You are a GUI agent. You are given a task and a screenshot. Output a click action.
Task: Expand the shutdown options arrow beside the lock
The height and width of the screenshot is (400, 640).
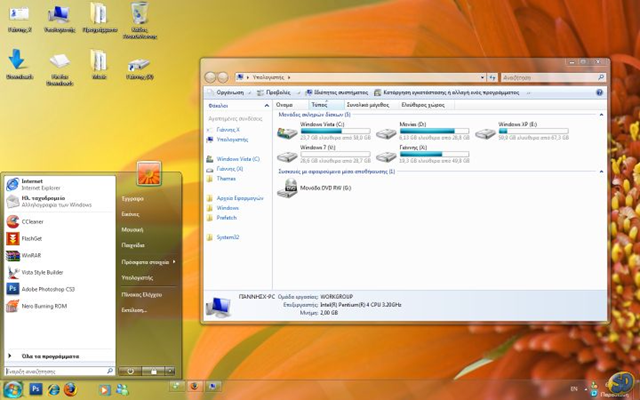170,371
